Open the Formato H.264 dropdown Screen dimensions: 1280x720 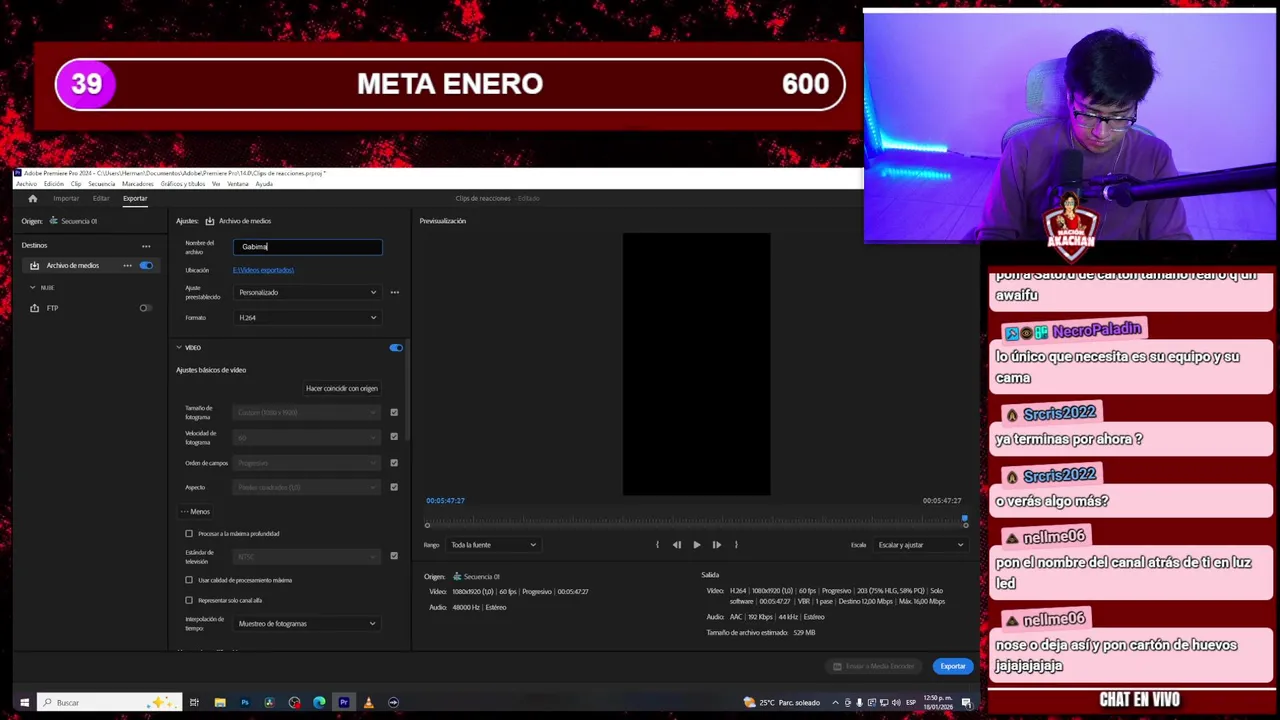point(307,317)
